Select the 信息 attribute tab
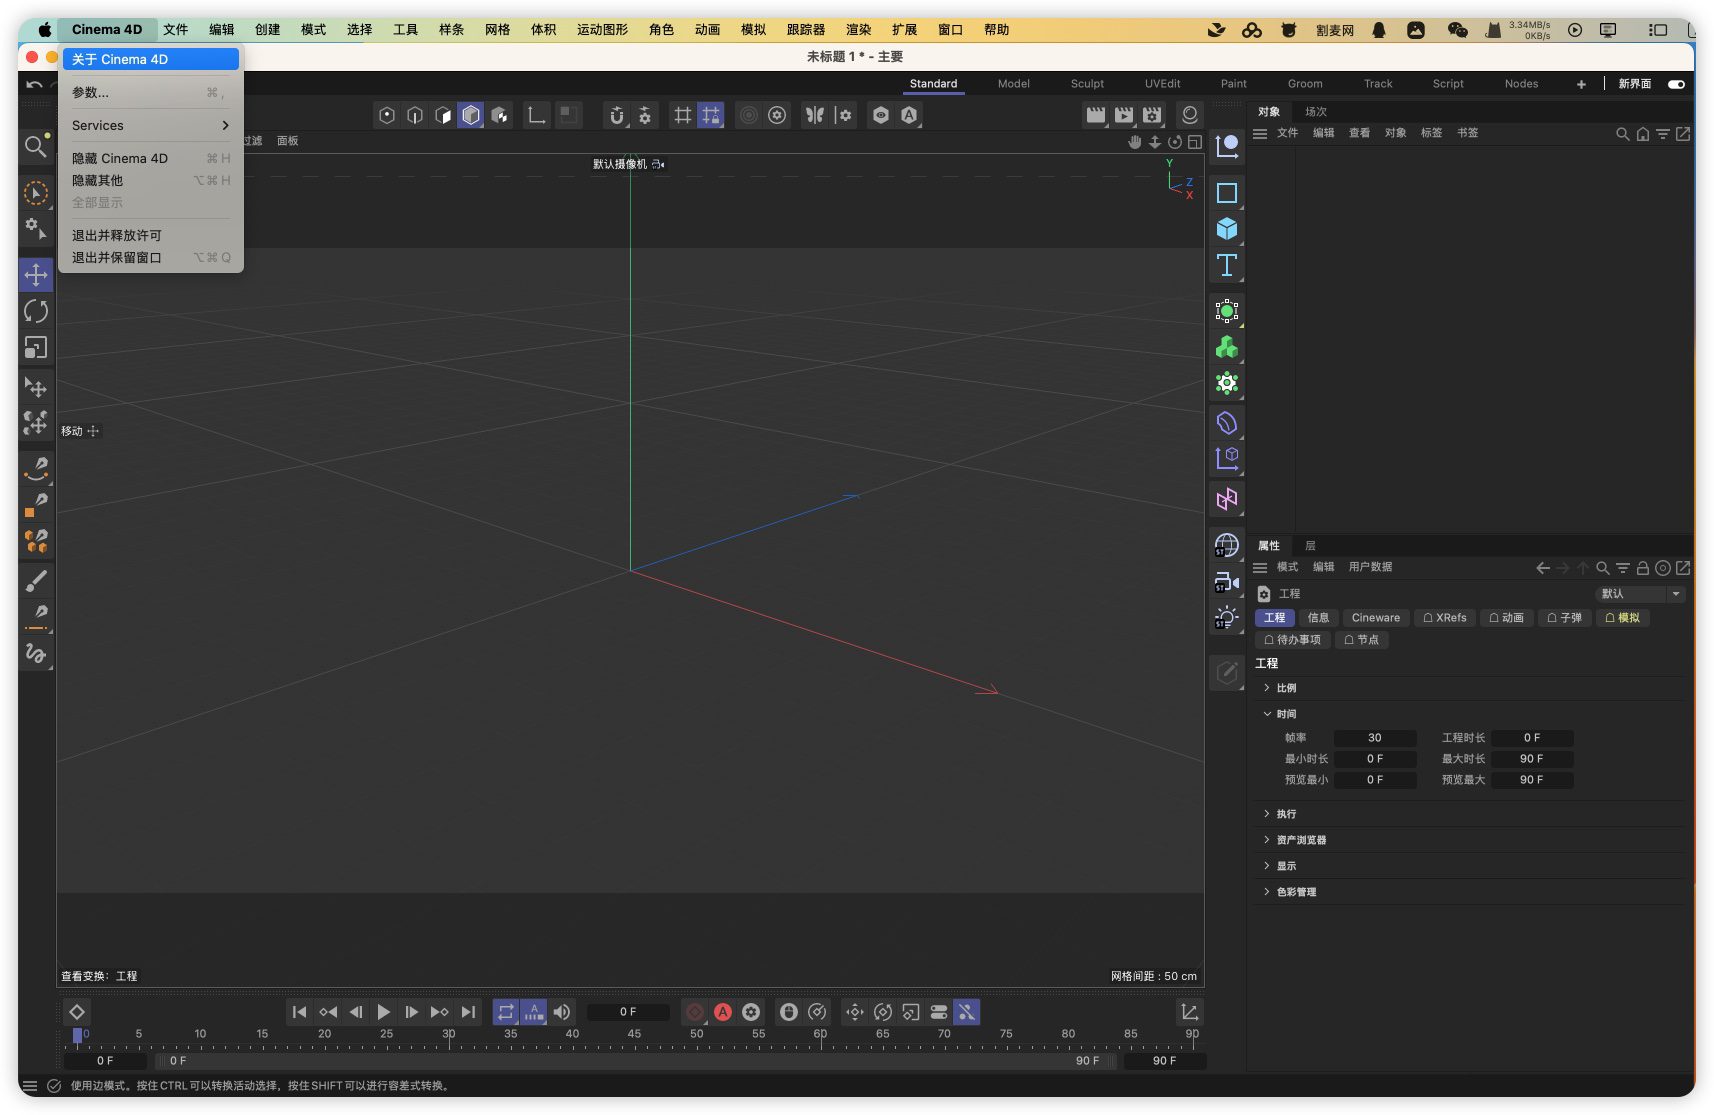Image resolution: width=1714 pixels, height=1115 pixels. coord(1318,618)
